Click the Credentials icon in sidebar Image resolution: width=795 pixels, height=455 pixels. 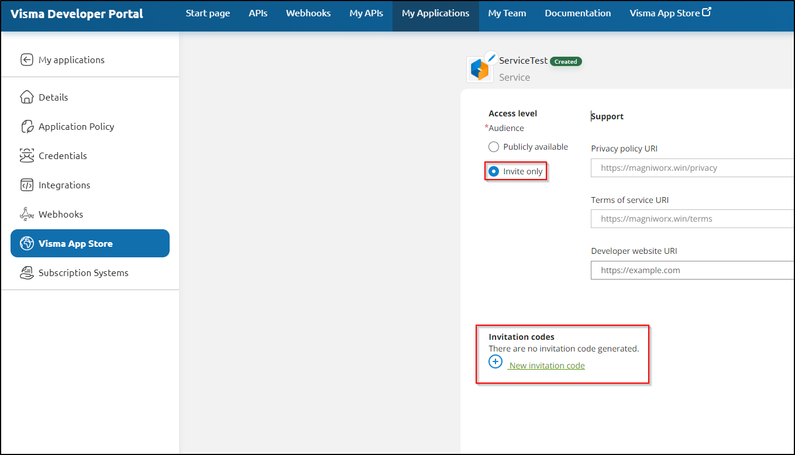(x=26, y=156)
